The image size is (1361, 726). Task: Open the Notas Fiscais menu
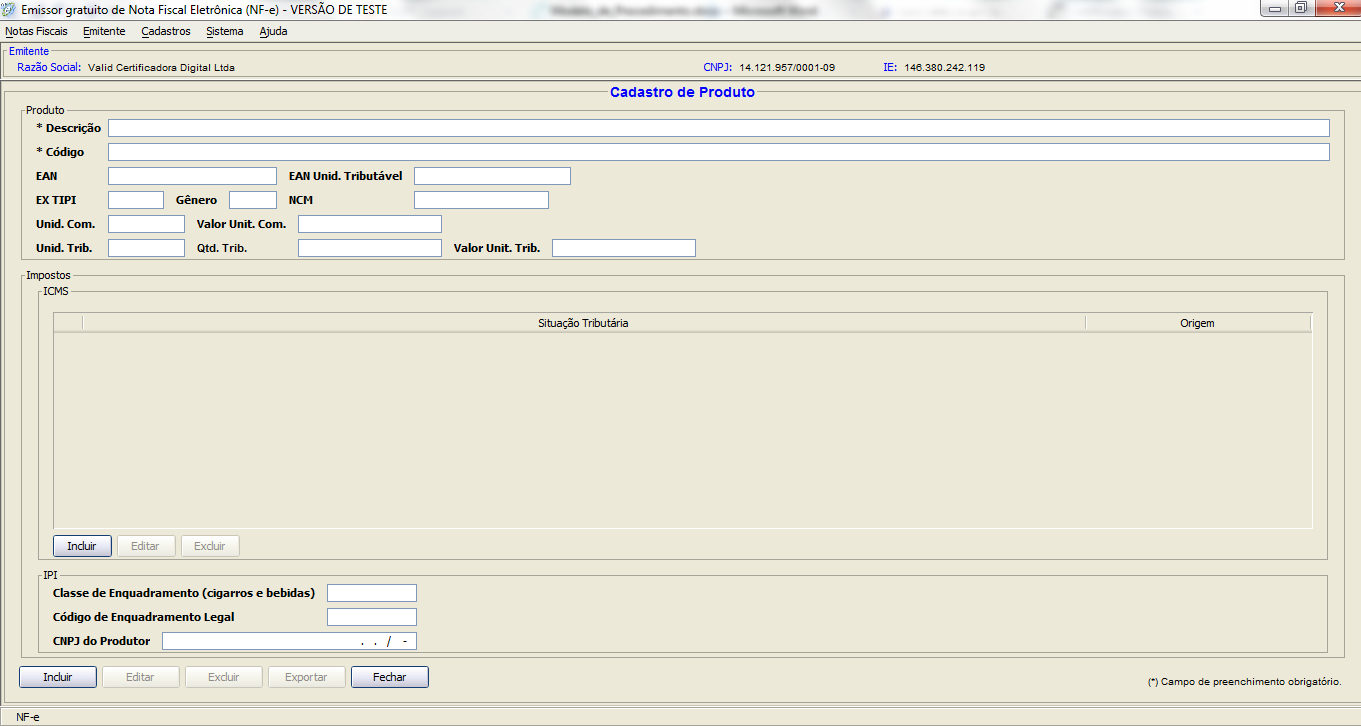click(37, 31)
